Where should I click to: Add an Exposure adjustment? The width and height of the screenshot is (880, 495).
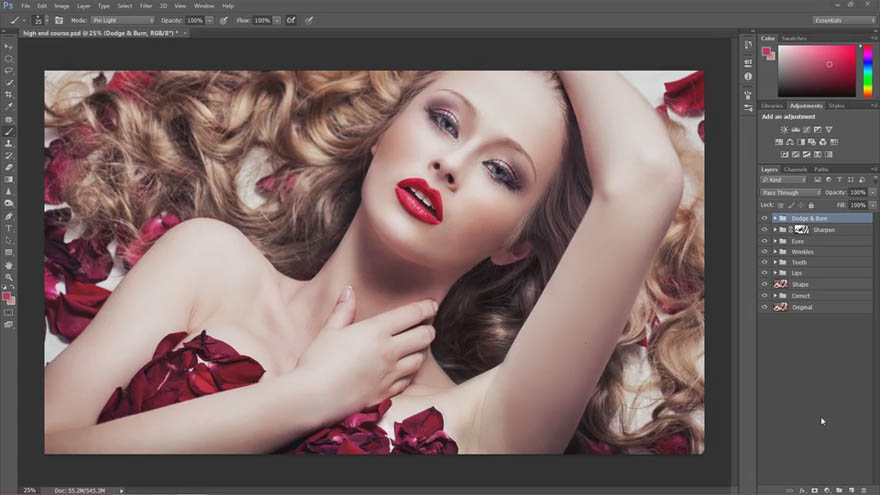(x=818, y=130)
